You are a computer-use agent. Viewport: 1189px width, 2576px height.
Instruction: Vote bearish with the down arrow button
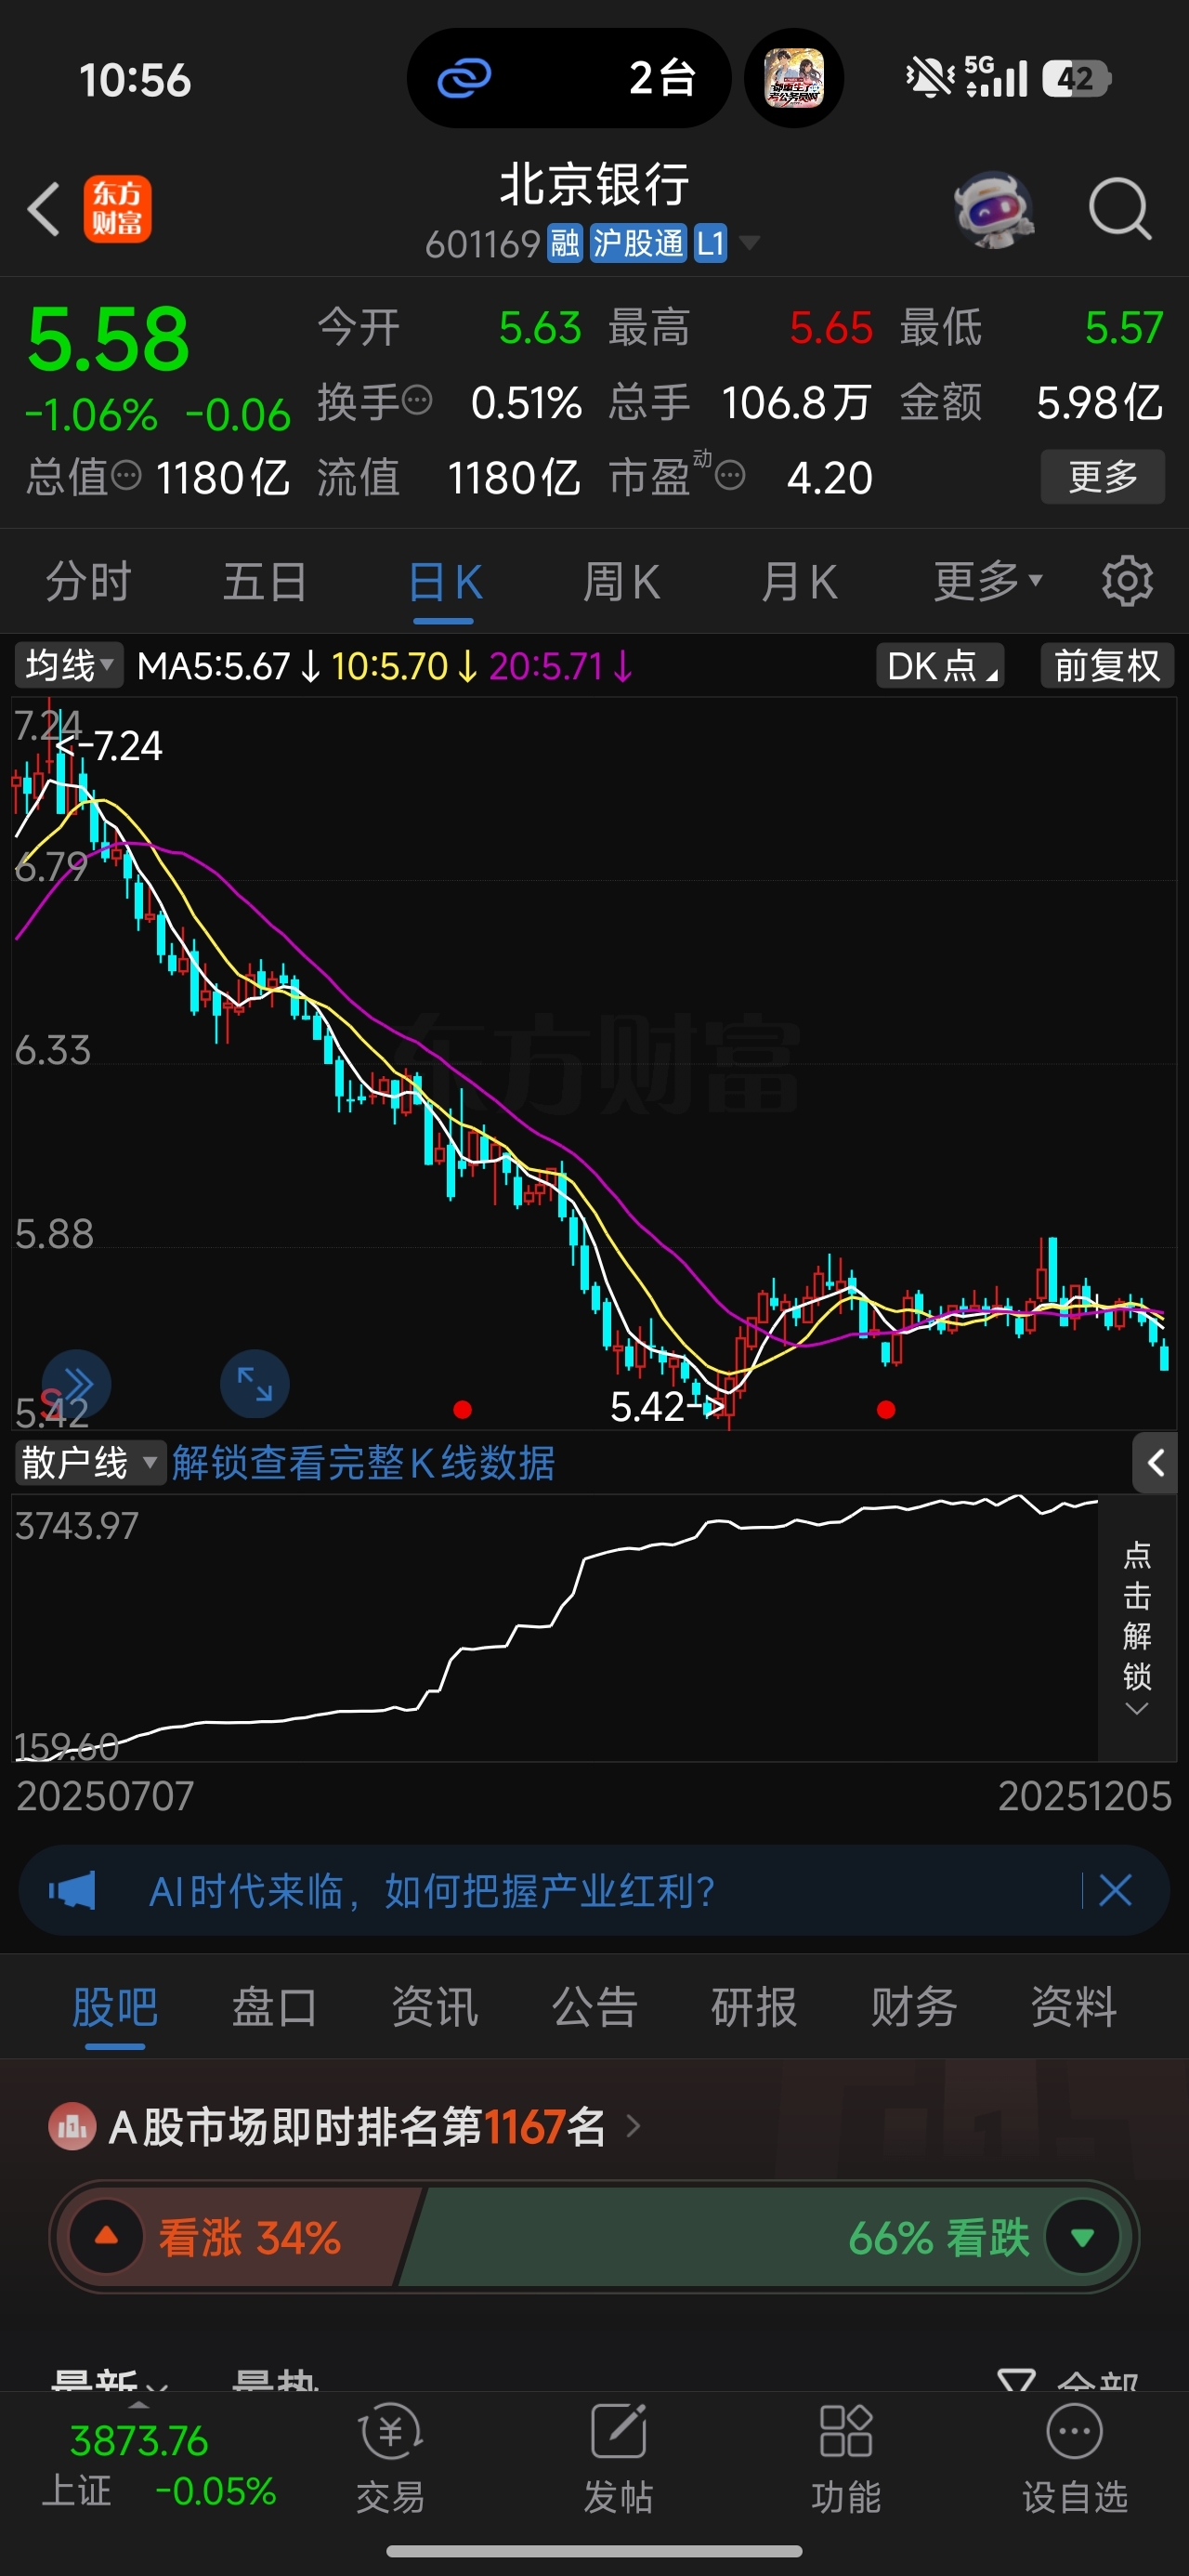click(1082, 2237)
